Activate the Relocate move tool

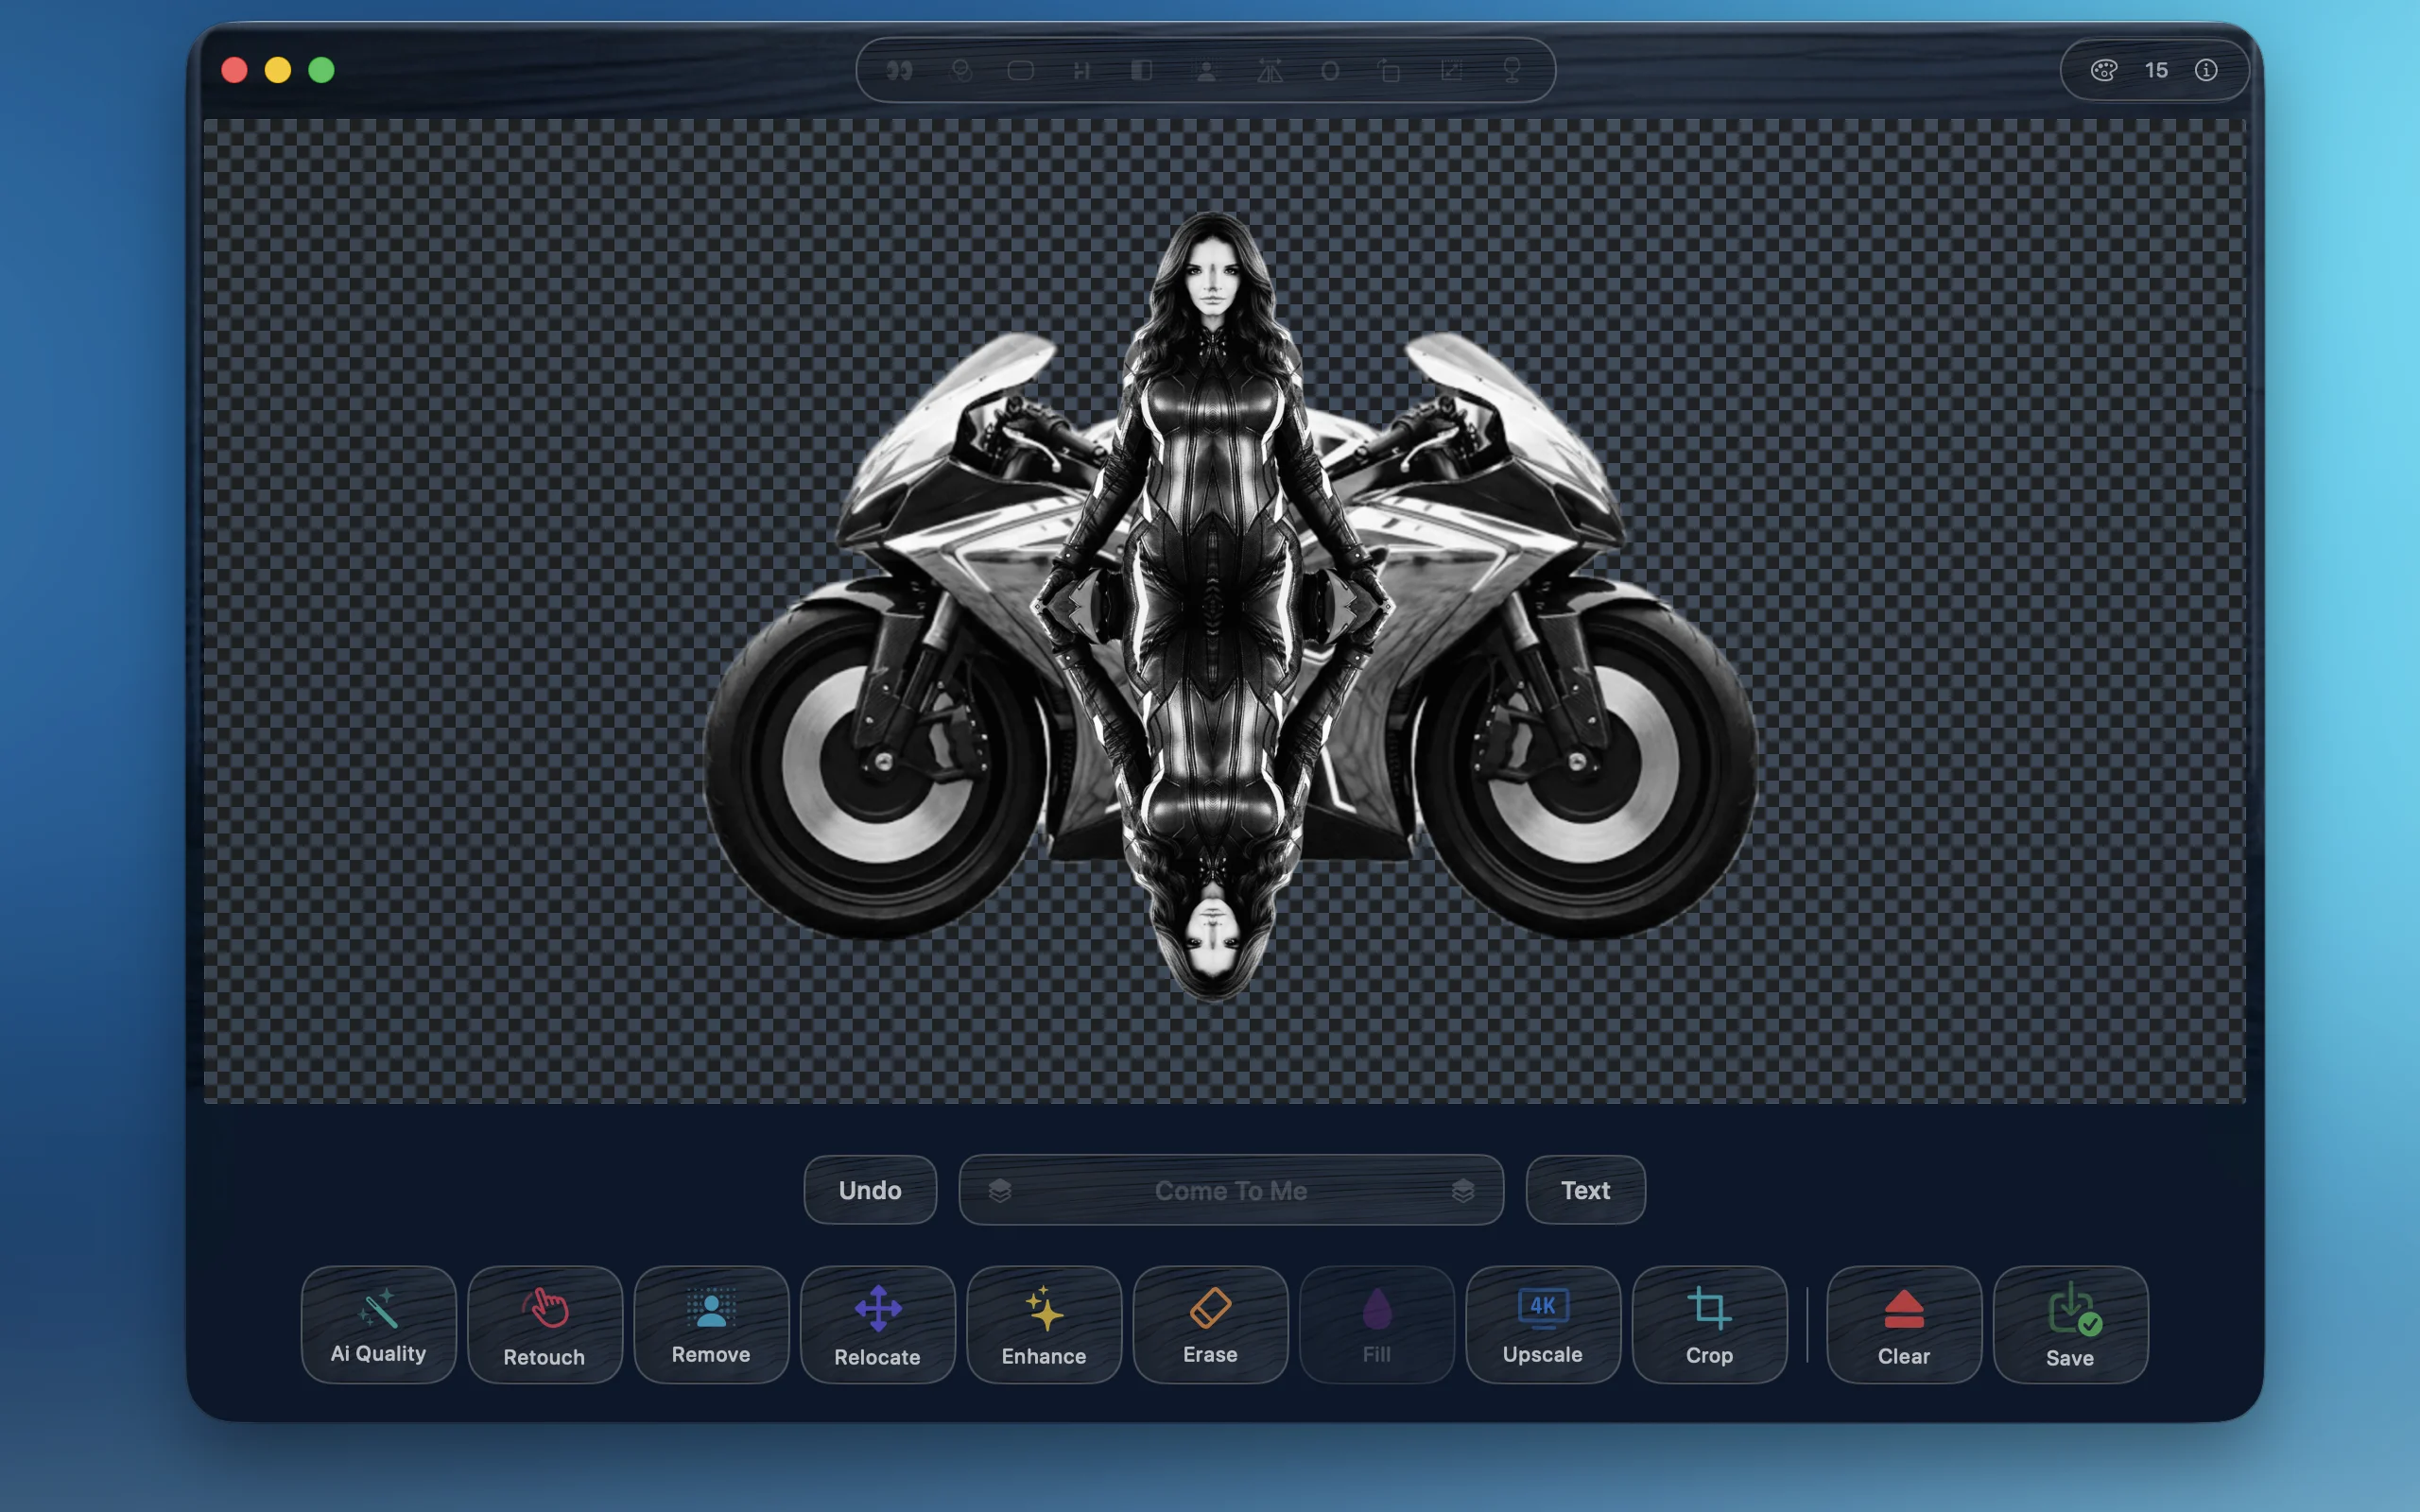click(877, 1324)
